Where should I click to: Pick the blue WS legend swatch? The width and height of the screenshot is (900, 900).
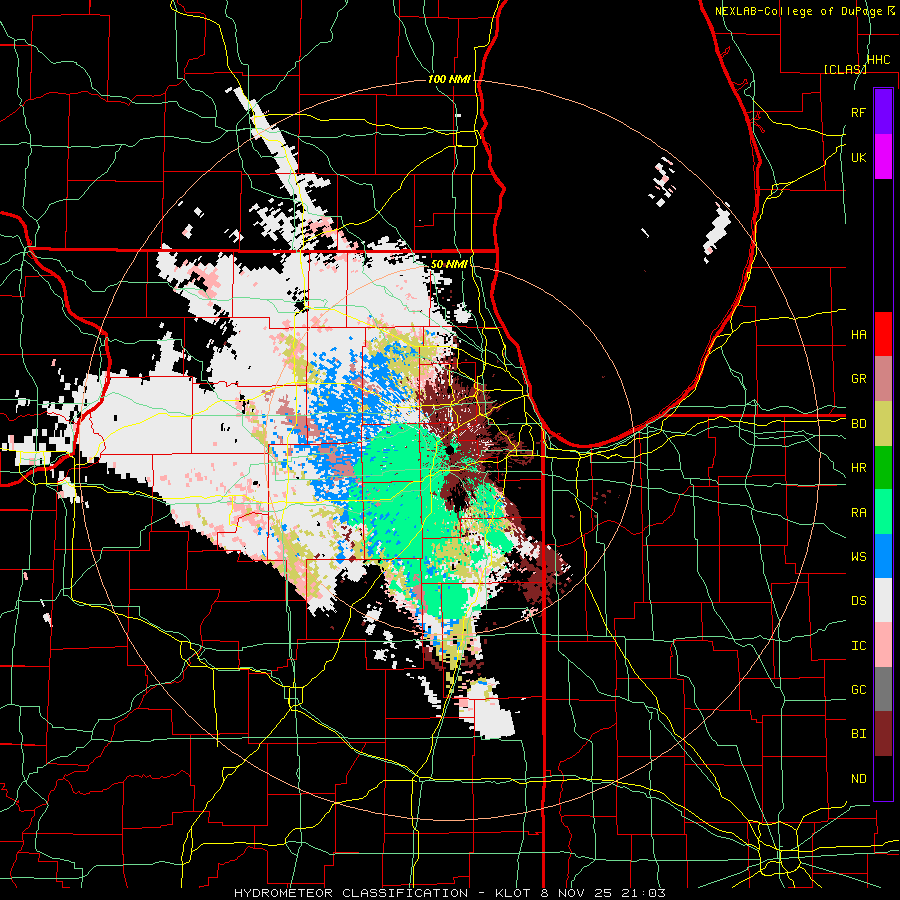883,556
